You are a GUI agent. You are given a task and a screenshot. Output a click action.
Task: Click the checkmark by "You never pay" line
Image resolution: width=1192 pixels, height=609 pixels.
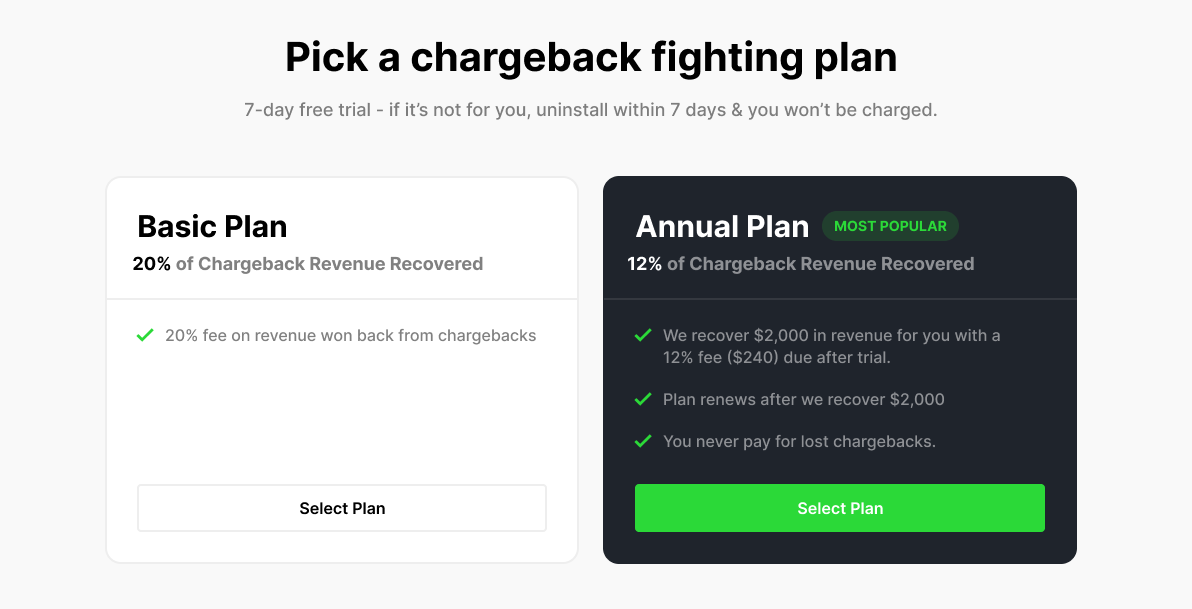coord(643,441)
